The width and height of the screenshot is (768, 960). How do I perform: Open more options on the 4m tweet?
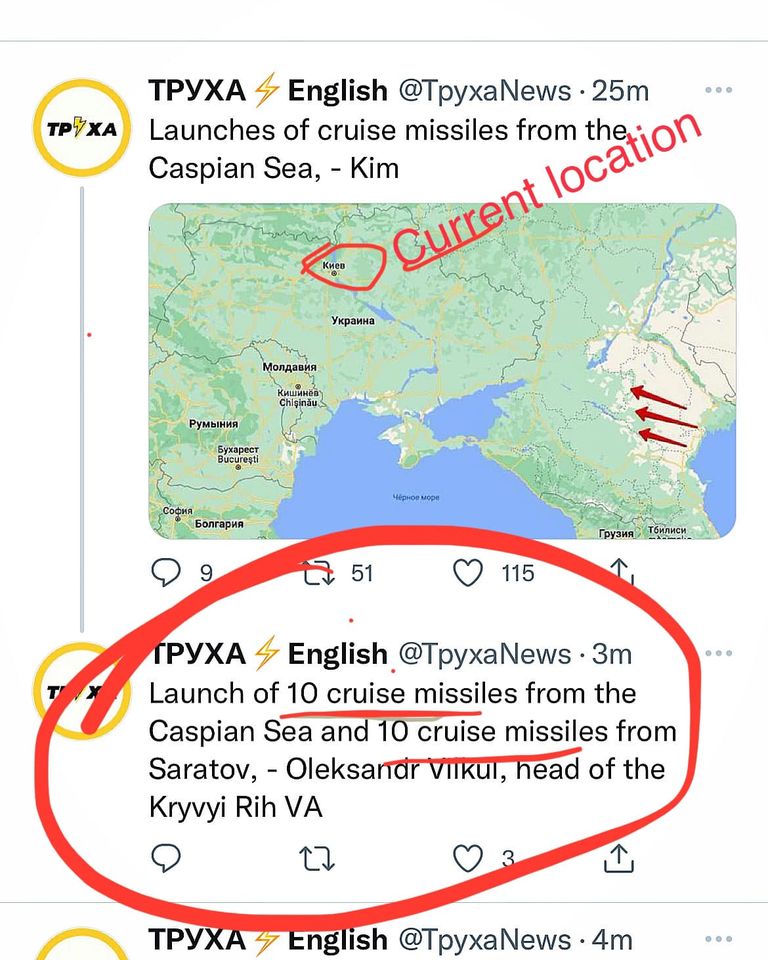718,939
